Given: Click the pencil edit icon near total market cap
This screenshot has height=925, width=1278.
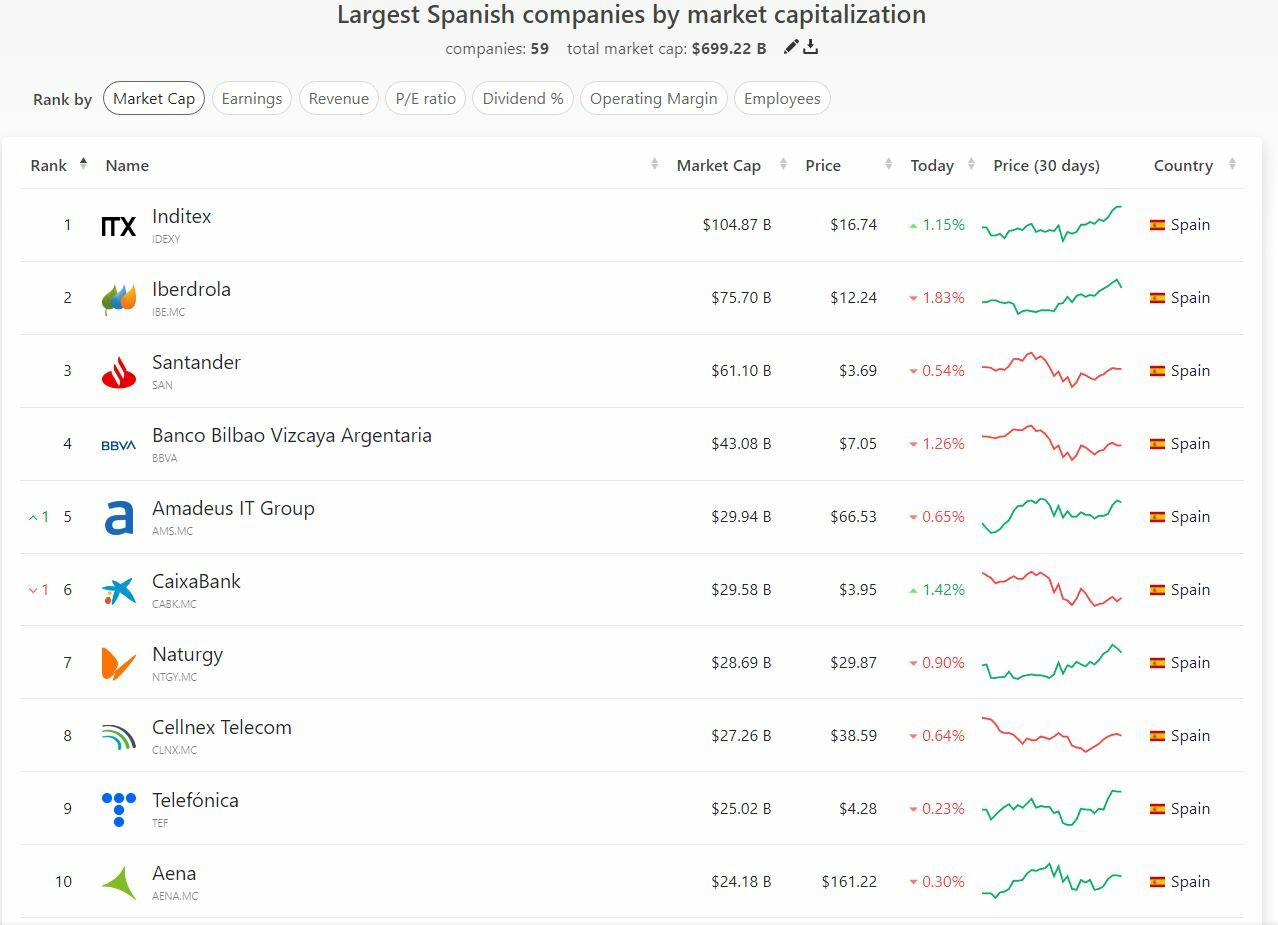Looking at the screenshot, I should point(790,47).
